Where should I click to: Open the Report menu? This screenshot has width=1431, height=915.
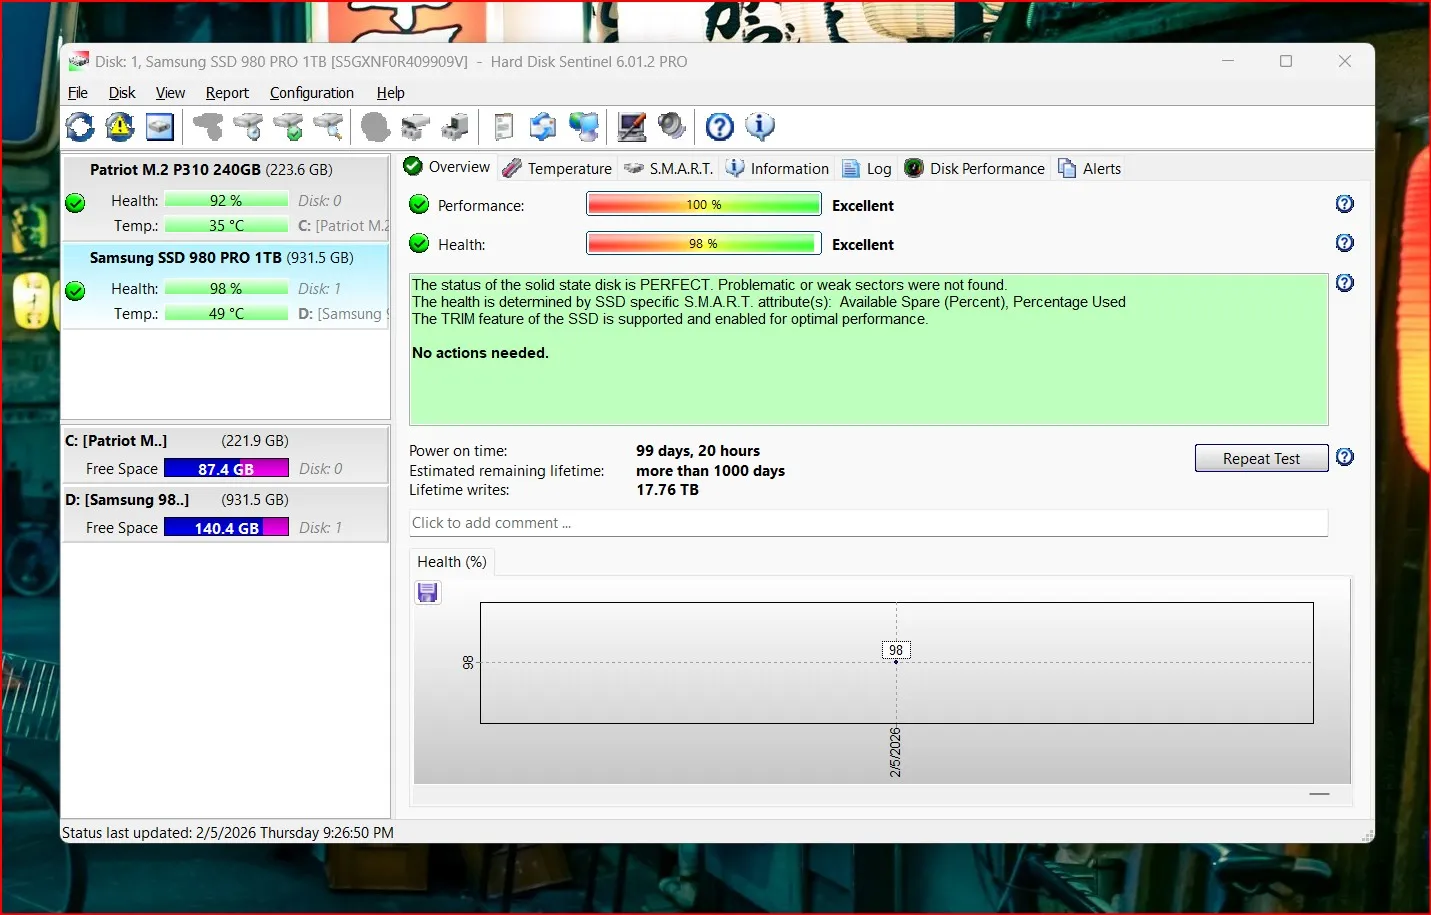click(x=227, y=93)
